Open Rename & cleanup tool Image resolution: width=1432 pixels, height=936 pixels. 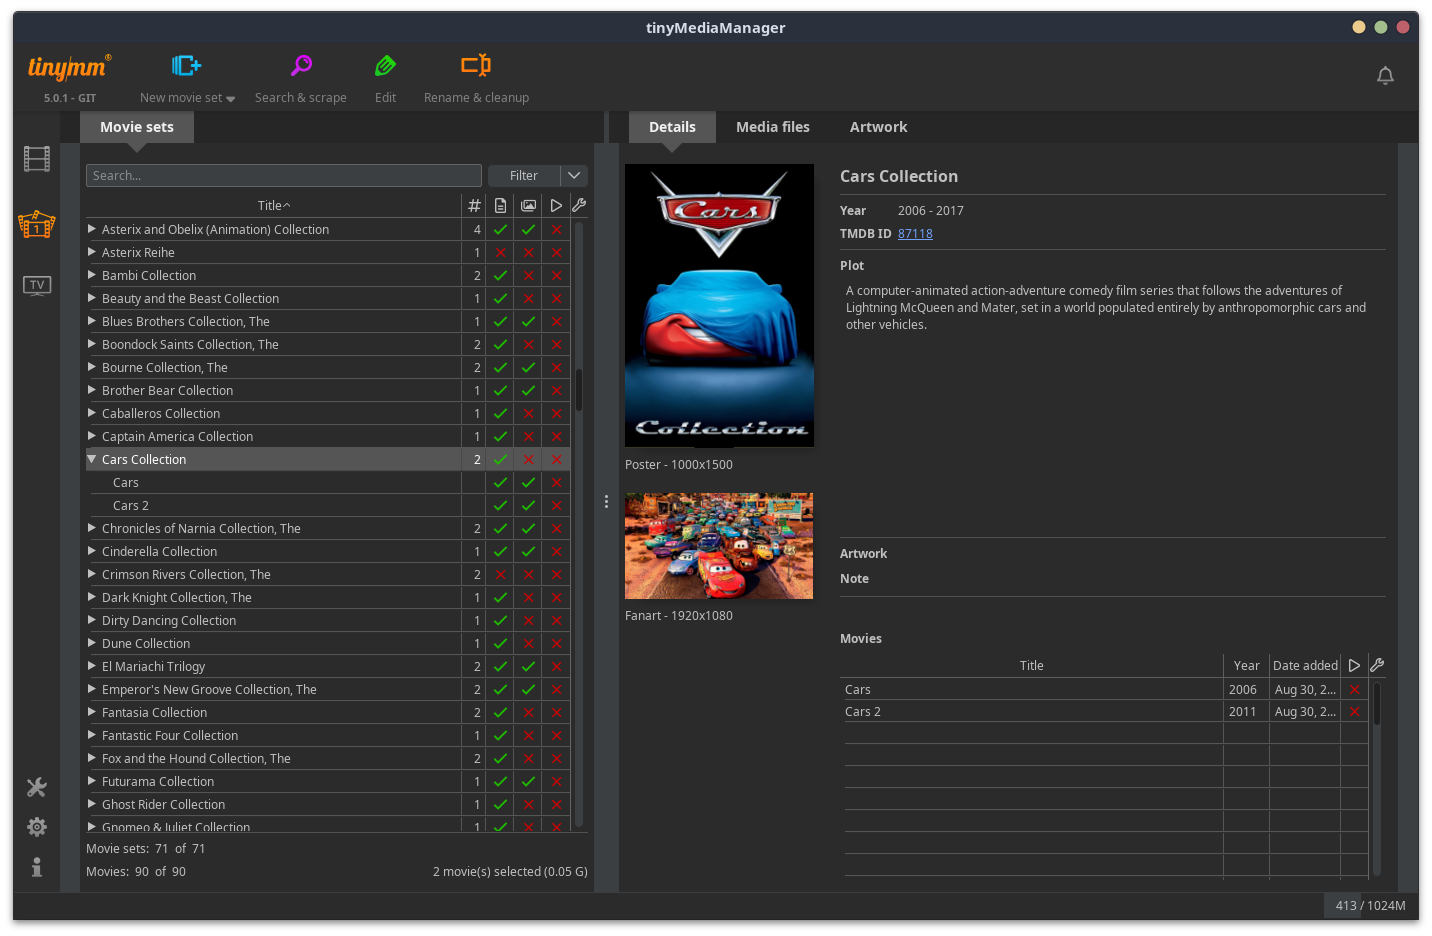pyautogui.click(x=476, y=67)
